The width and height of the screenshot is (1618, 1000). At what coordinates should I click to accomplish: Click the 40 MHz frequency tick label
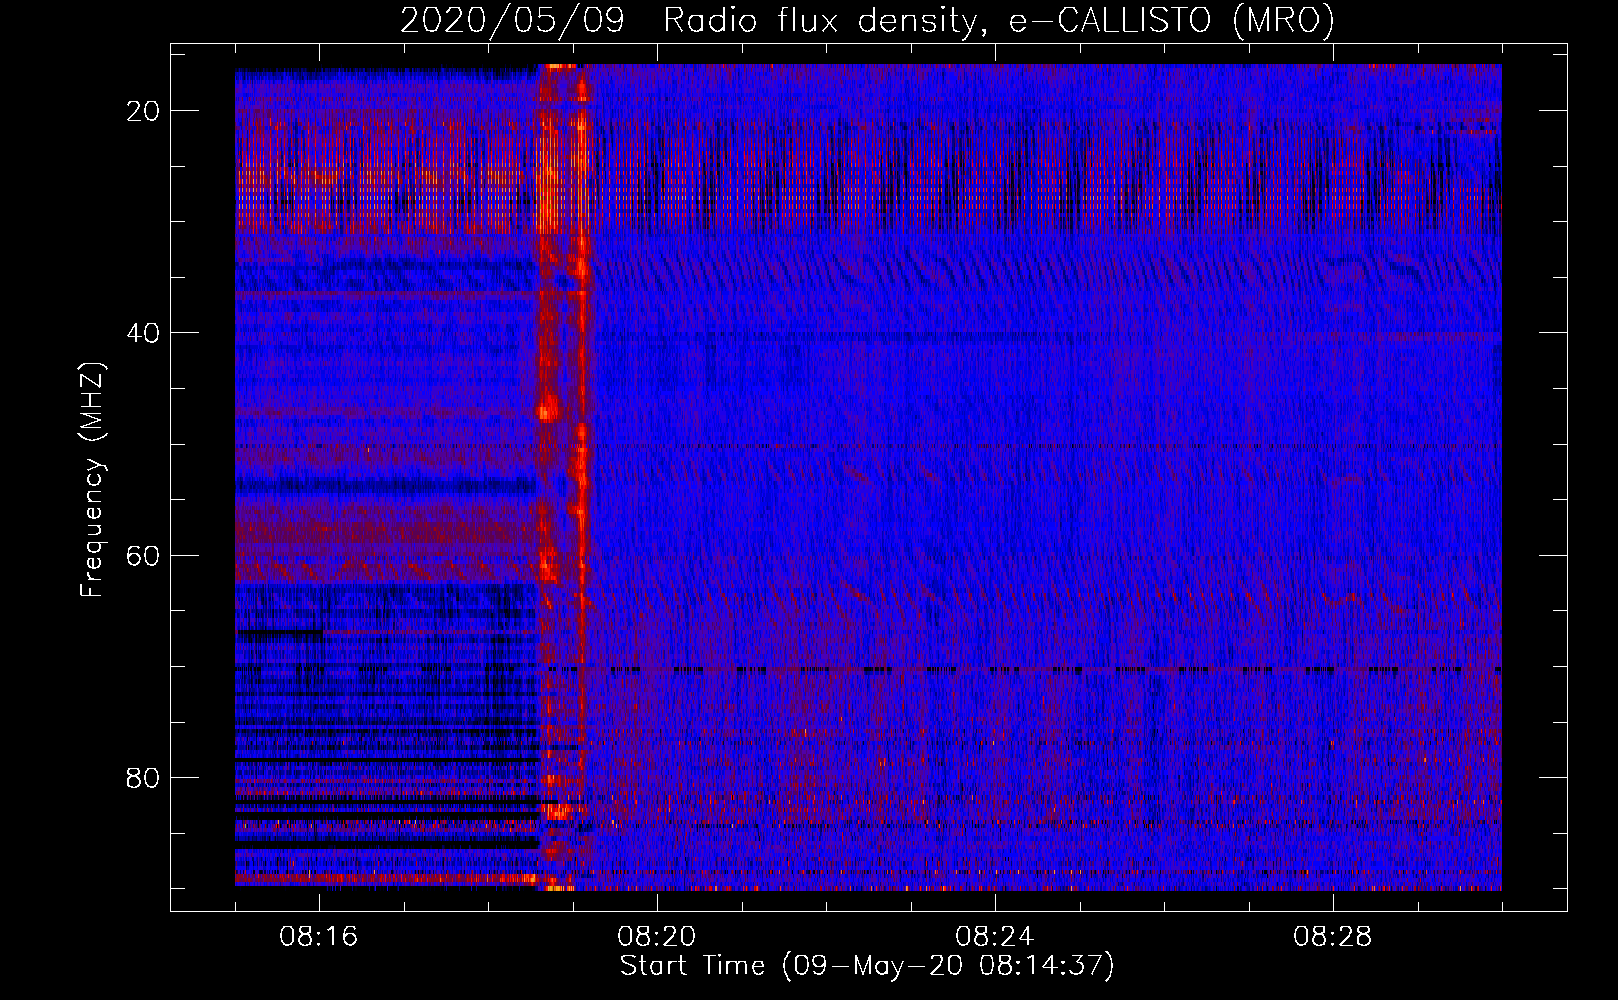143,333
